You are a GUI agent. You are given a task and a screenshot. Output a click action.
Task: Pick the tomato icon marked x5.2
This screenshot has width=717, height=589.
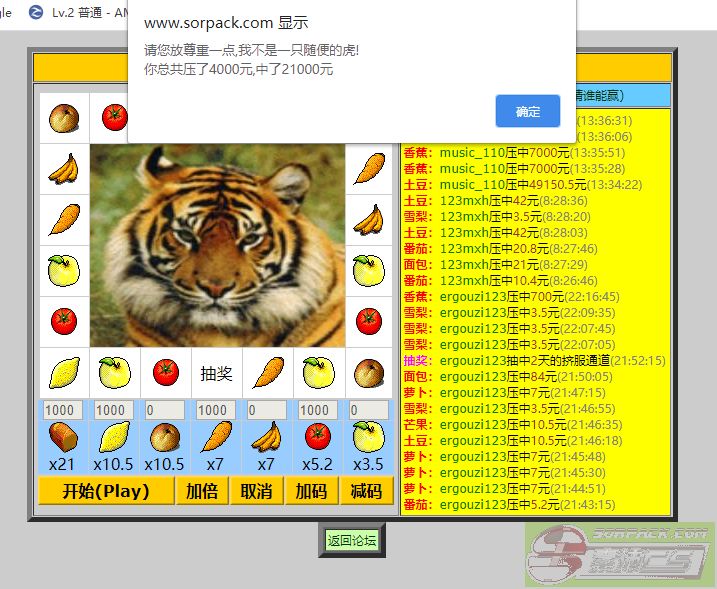pyautogui.click(x=317, y=437)
